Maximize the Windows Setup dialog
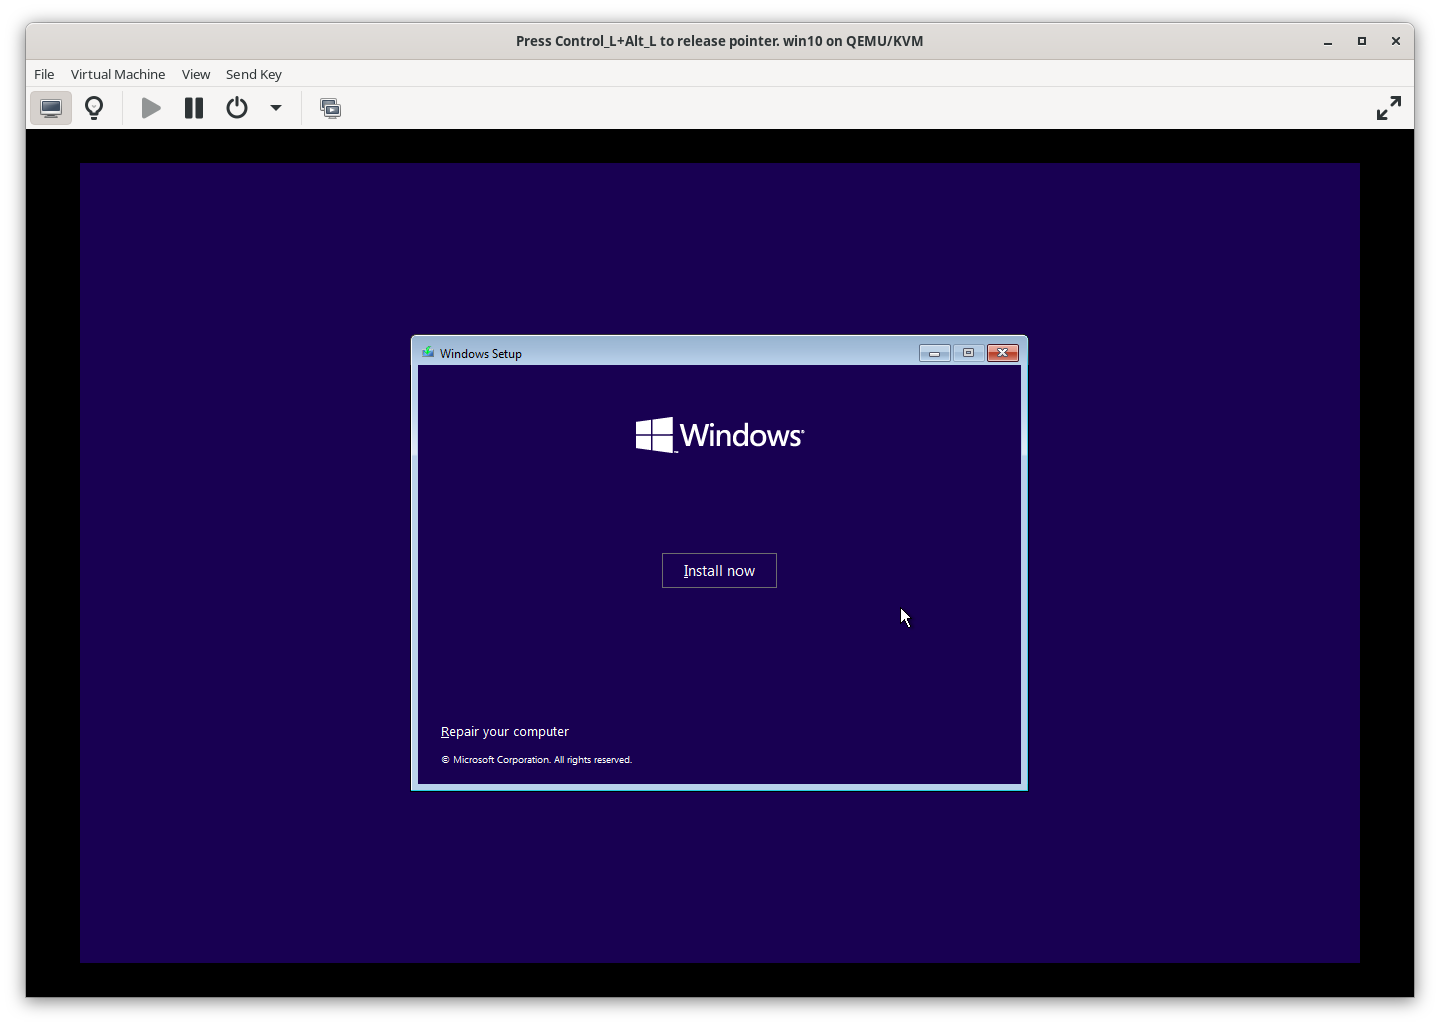1440x1026 pixels. pyautogui.click(x=968, y=353)
